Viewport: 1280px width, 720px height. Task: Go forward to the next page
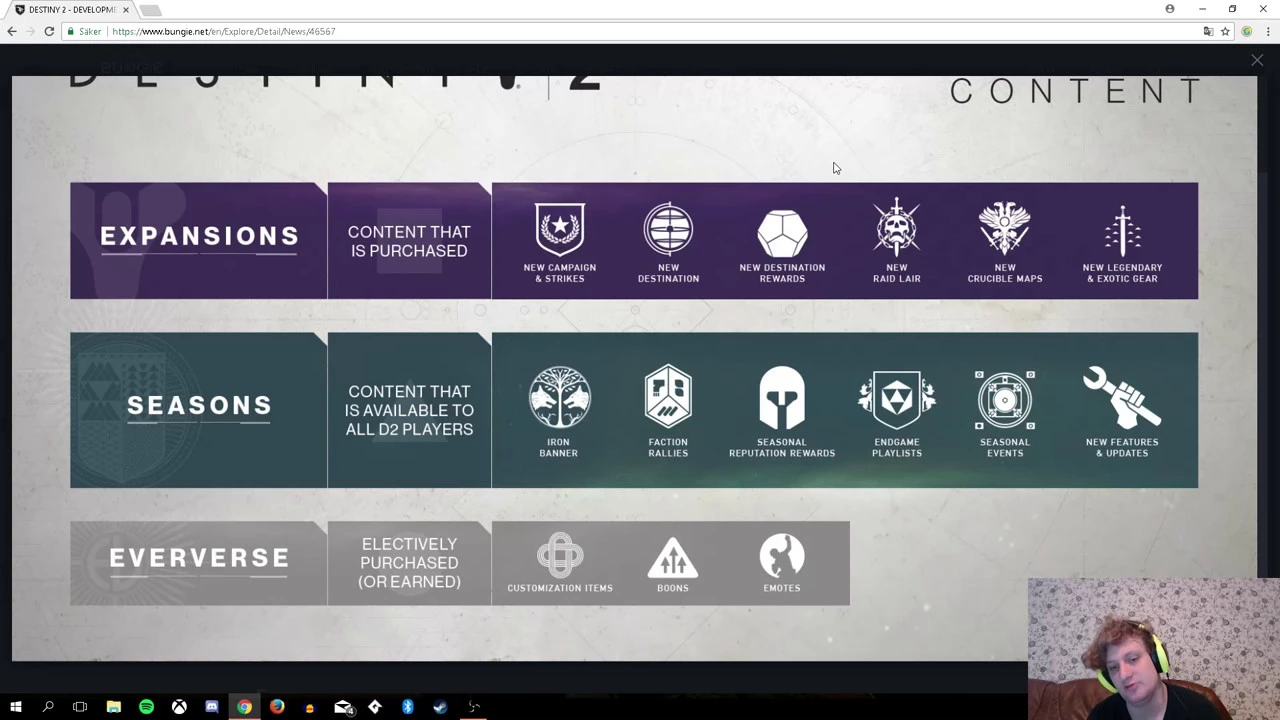click(31, 31)
